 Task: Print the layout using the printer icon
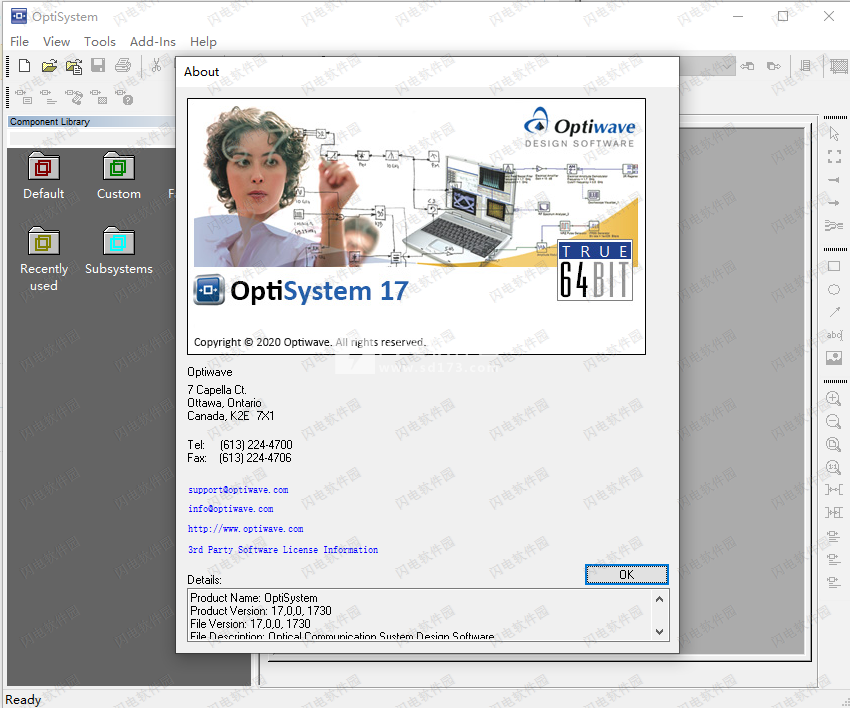point(121,65)
